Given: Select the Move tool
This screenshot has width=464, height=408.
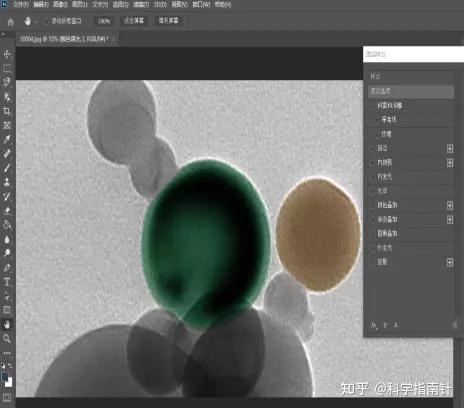Looking at the screenshot, I should [x=7, y=54].
